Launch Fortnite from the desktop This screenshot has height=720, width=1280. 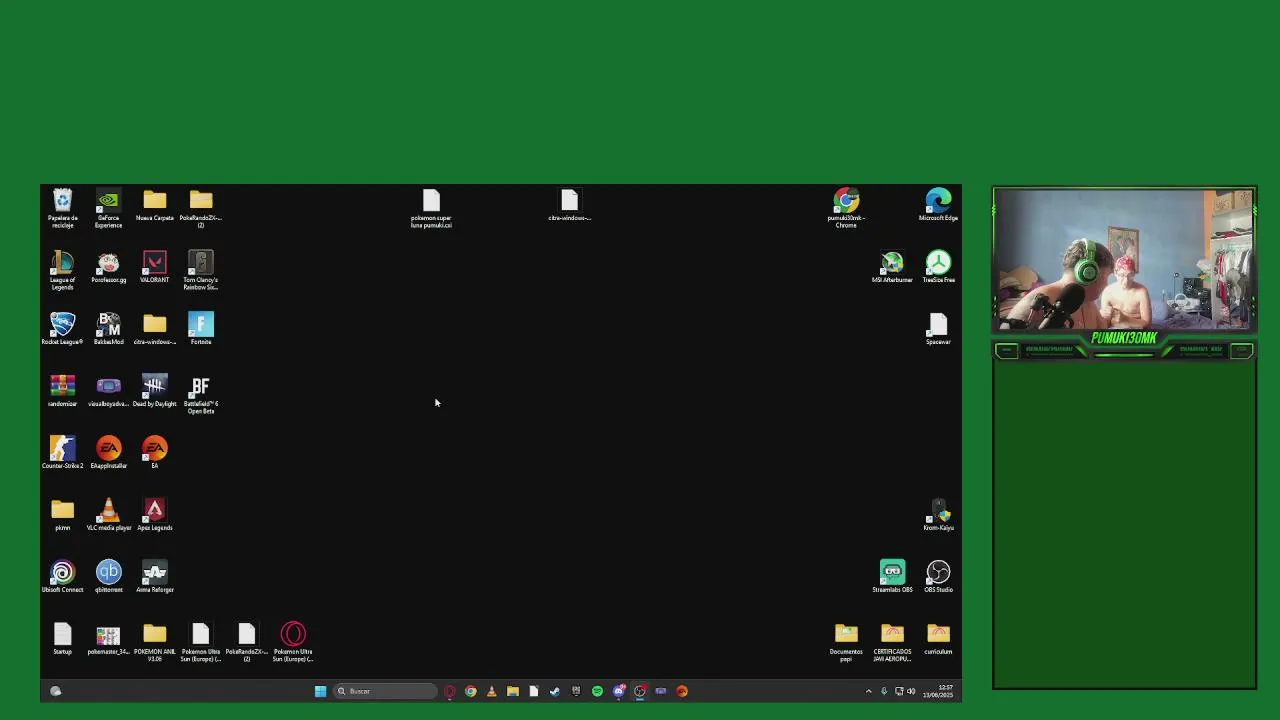tap(201, 329)
